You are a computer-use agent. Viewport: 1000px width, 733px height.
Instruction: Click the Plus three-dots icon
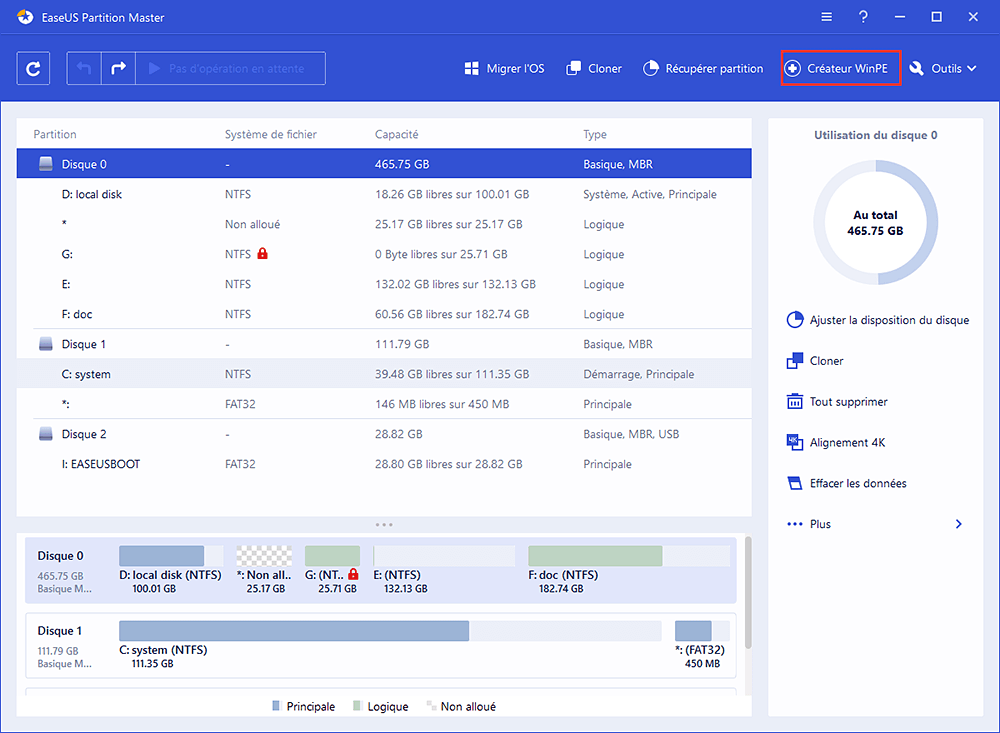coord(795,524)
